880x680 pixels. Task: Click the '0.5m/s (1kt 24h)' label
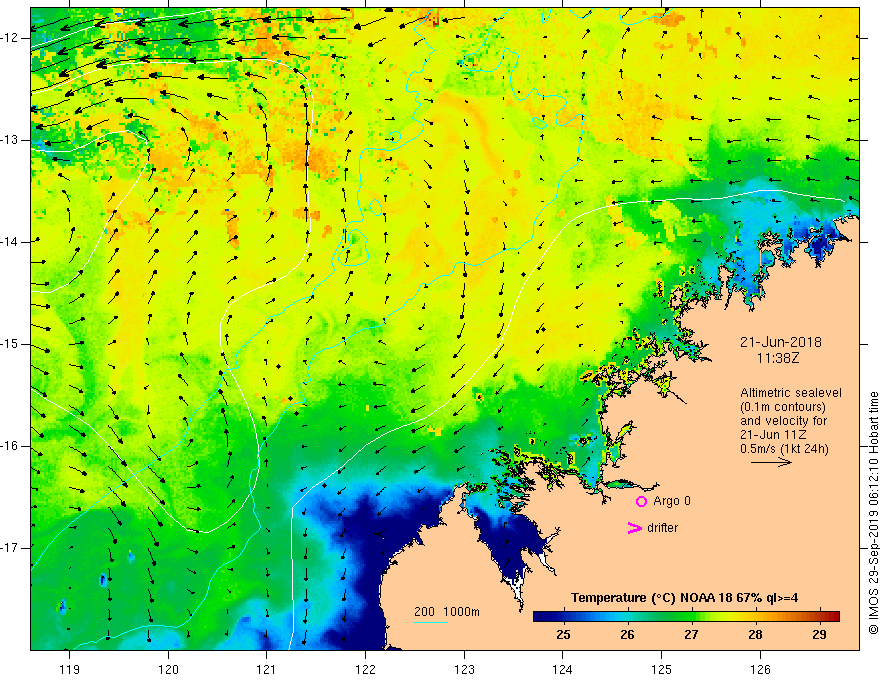pos(784,449)
